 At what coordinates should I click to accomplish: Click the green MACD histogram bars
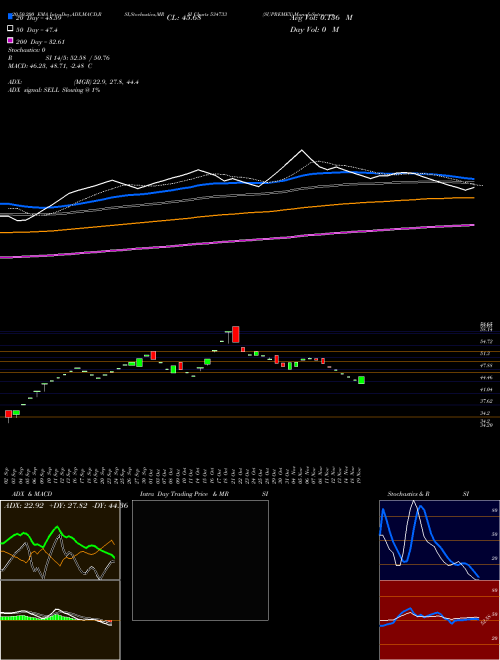pyautogui.click(x=55, y=617)
